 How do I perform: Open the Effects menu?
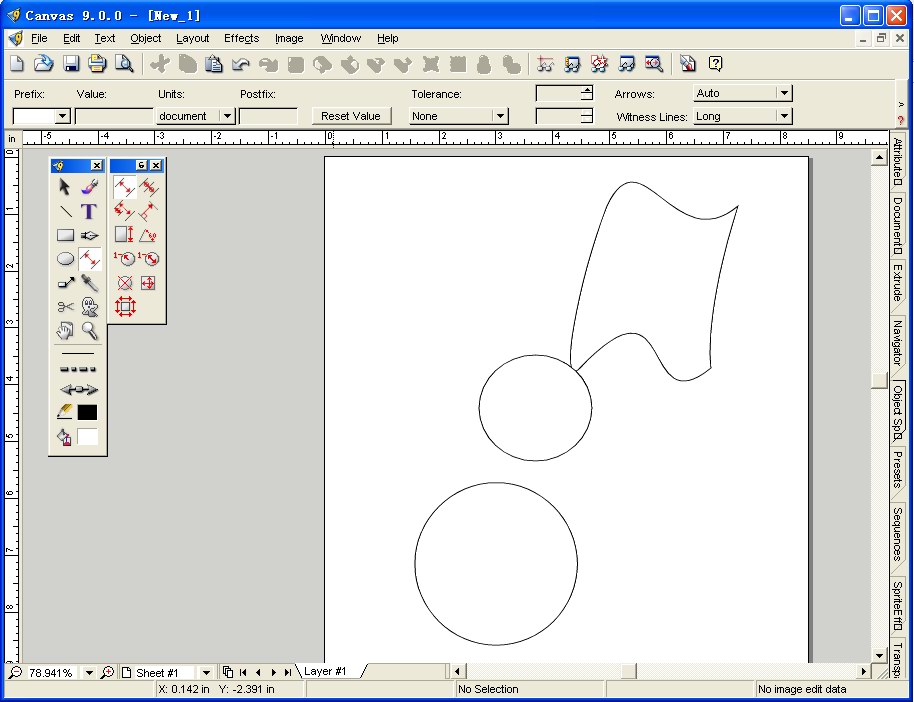[x=241, y=38]
